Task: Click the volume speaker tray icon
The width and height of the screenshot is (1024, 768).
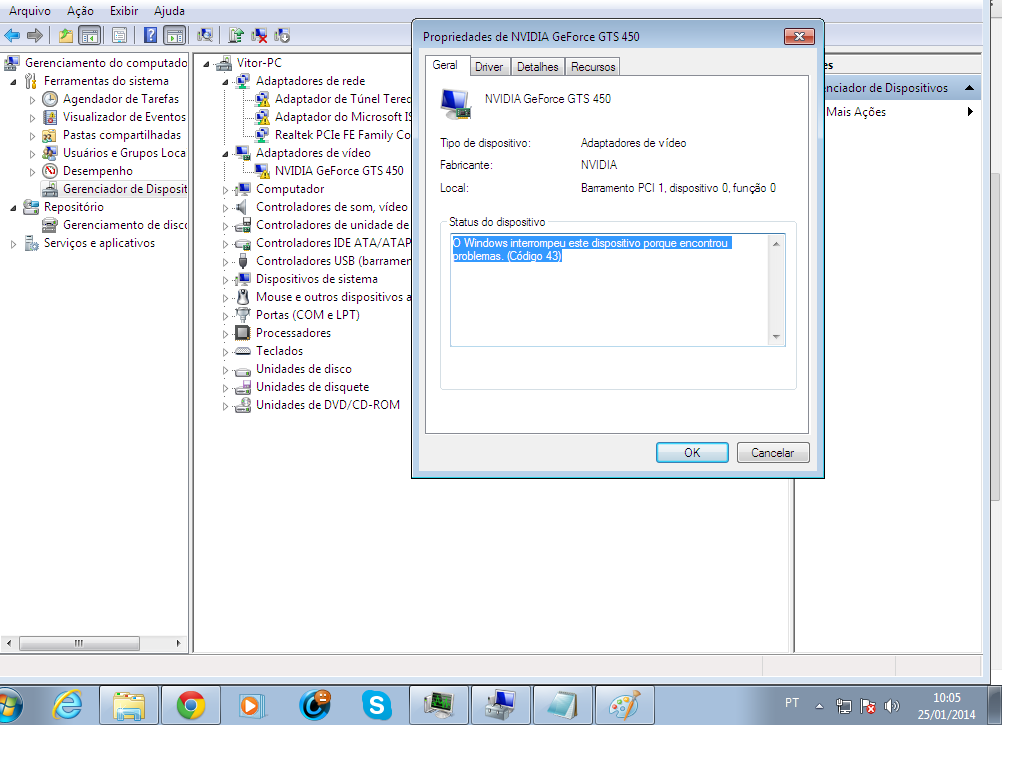Action: point(891,706)
